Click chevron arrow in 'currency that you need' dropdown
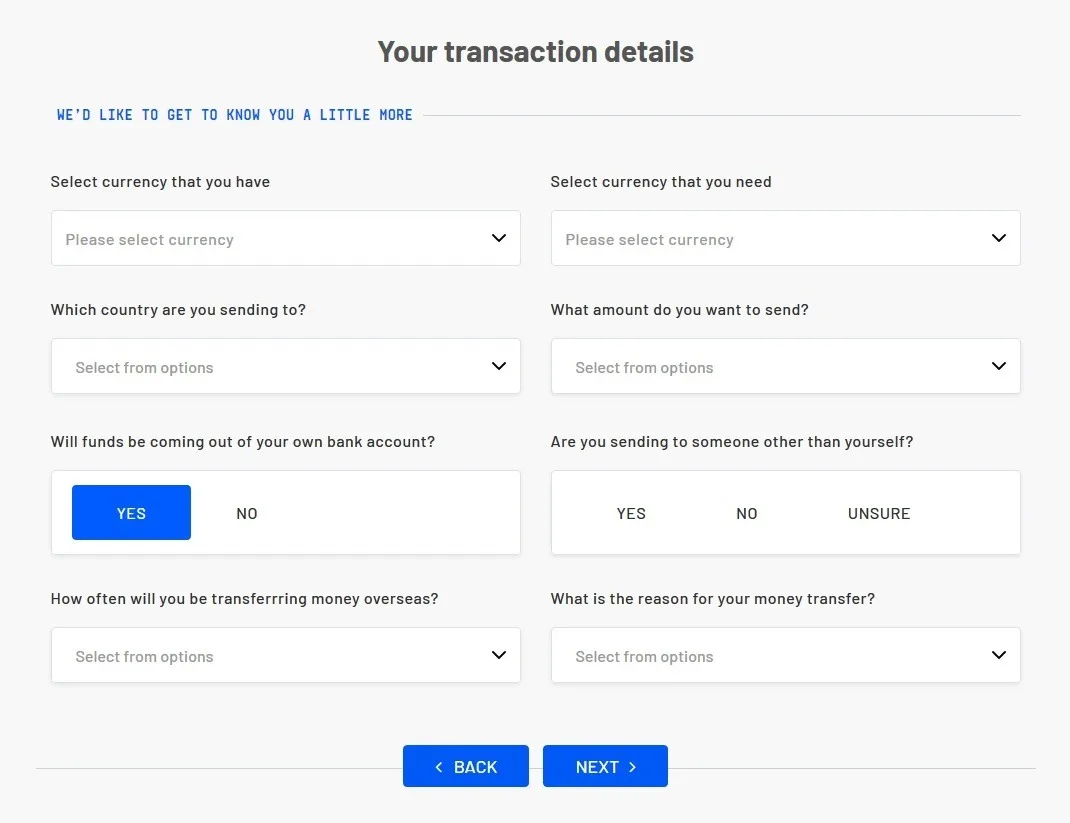Viewport: 1070px width, 823px height. (998, 238)
